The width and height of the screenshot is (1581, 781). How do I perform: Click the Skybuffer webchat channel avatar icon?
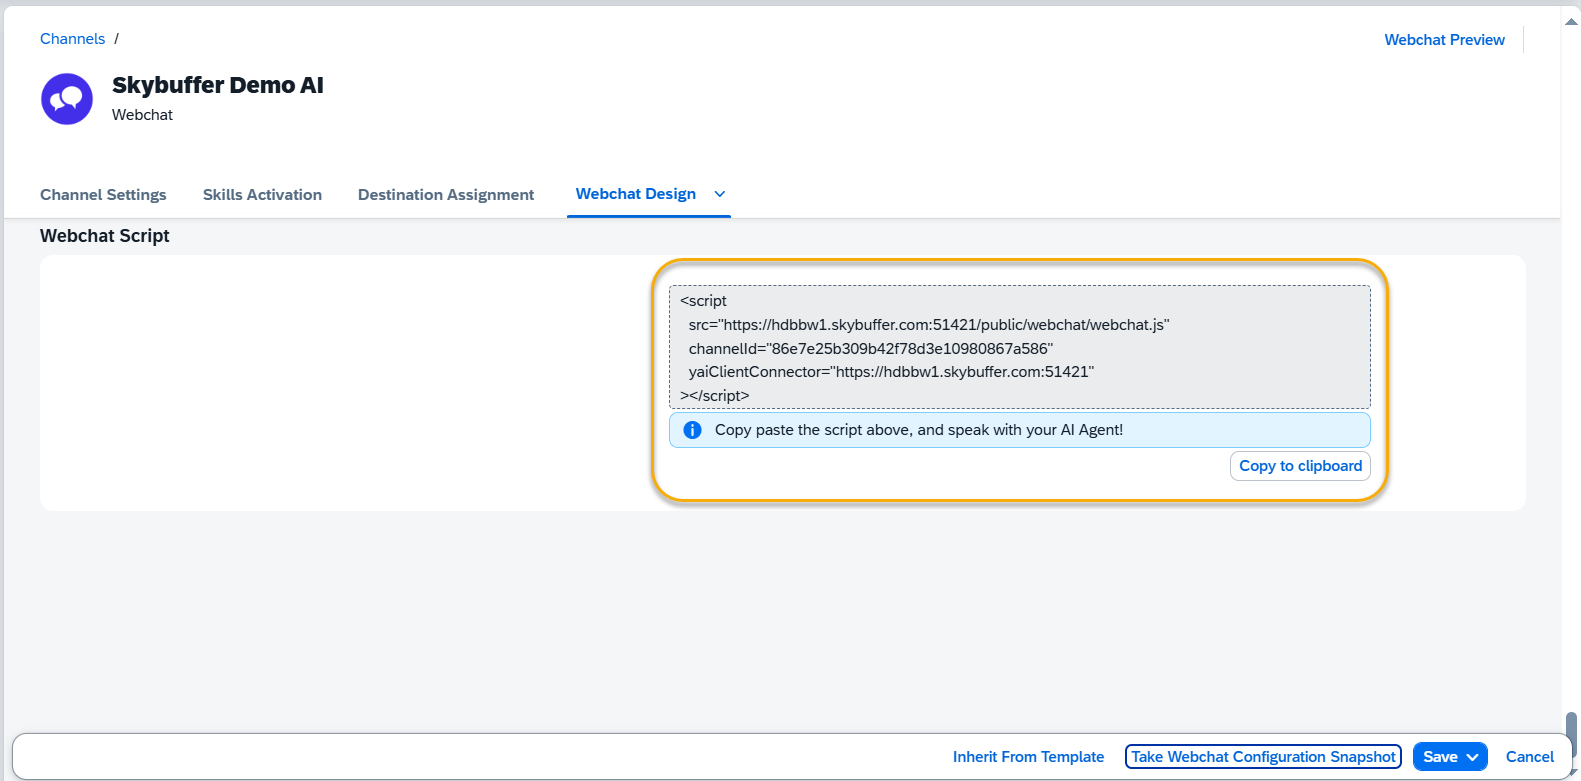click(x=67, y=99)
